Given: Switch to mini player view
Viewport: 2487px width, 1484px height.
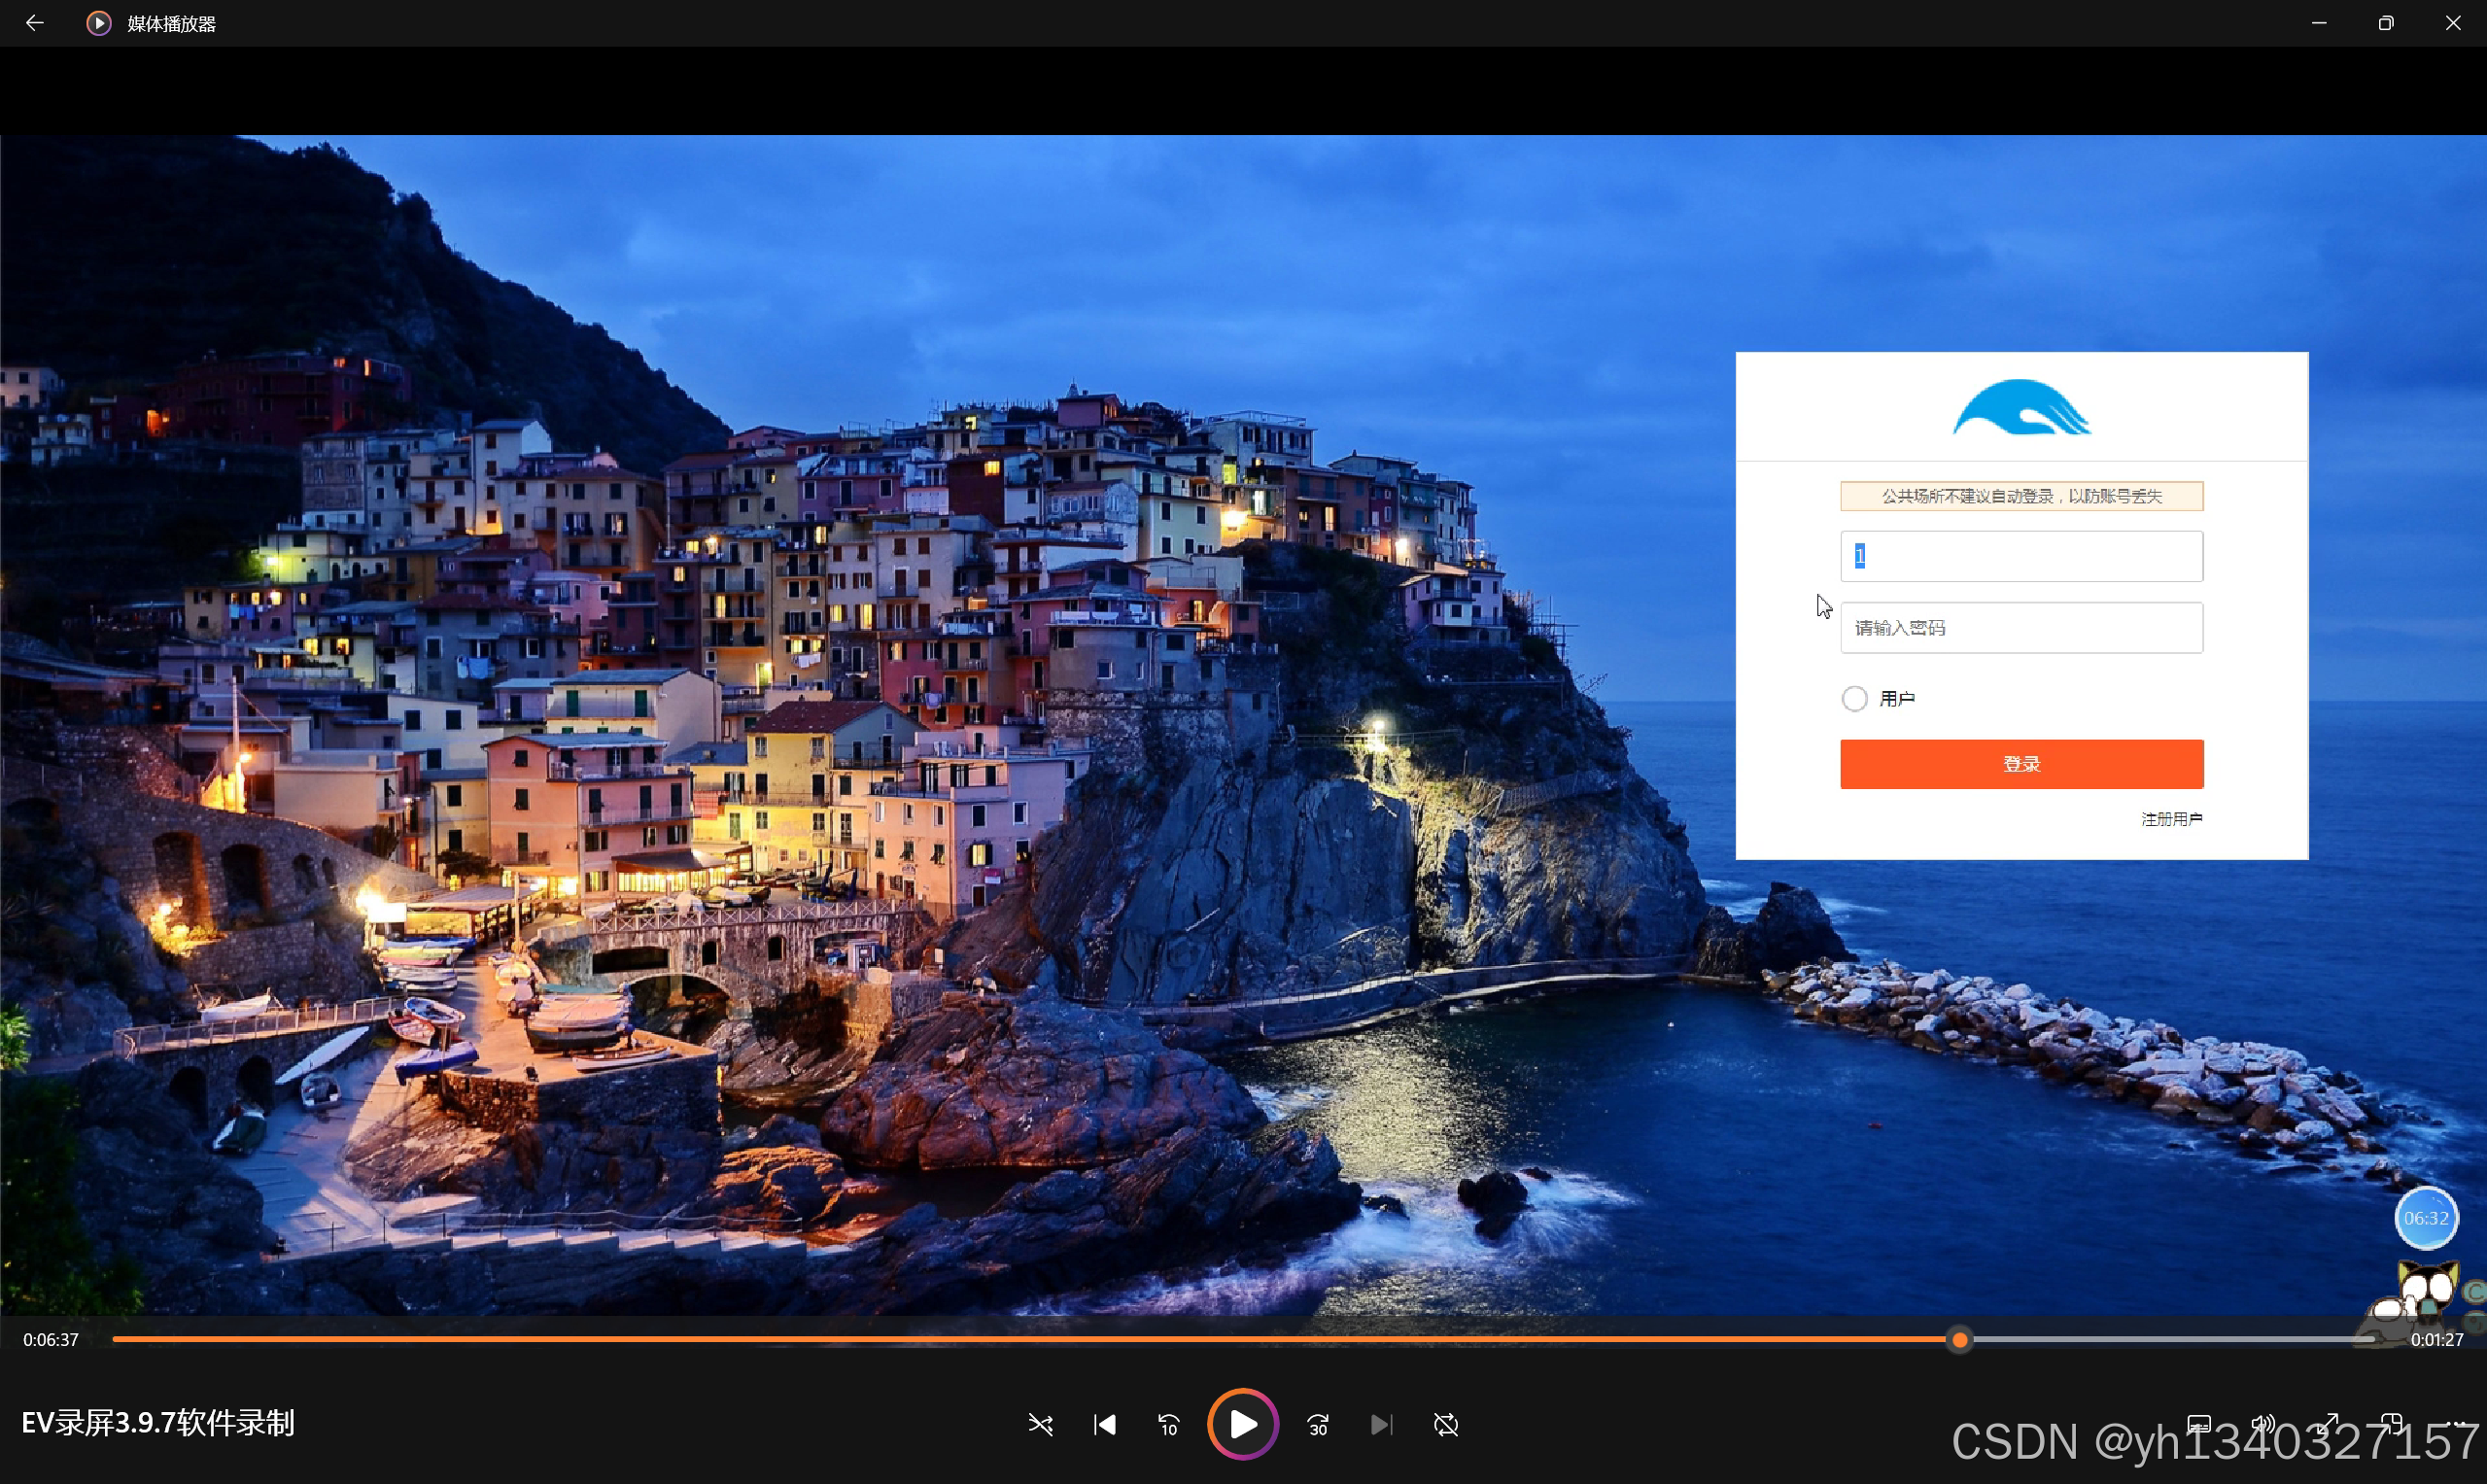Looking at the screenshot, I should tap(2391, 1424).
